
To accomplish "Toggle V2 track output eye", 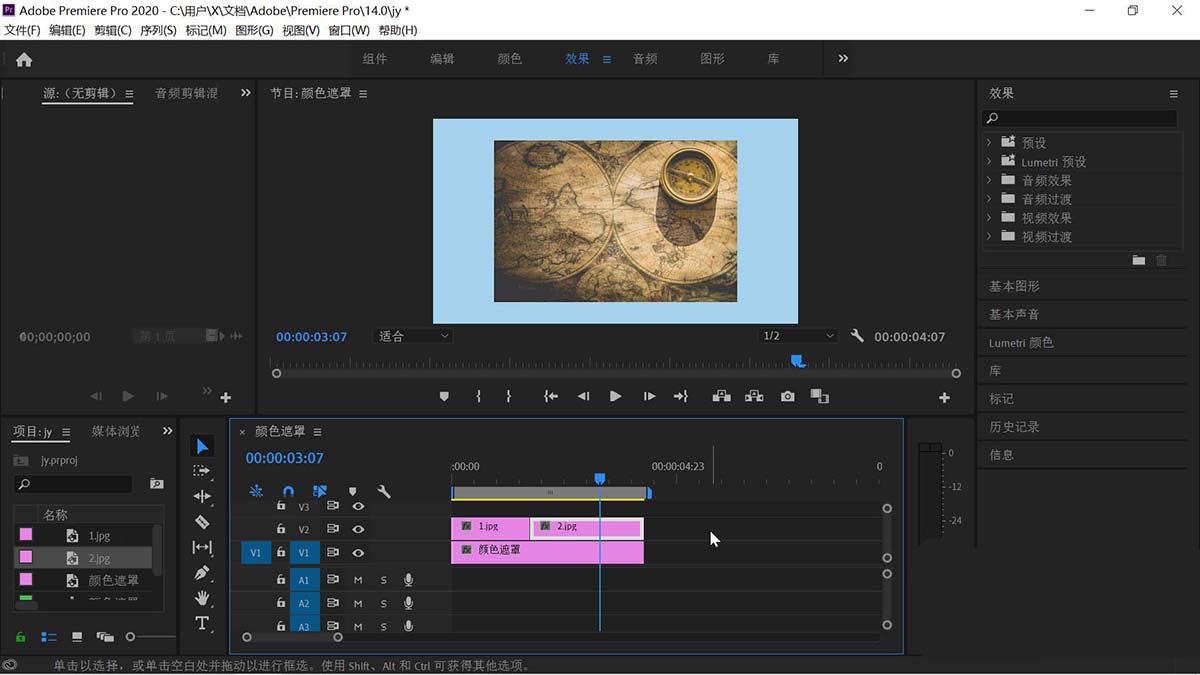I will click(x=358, y=529).
